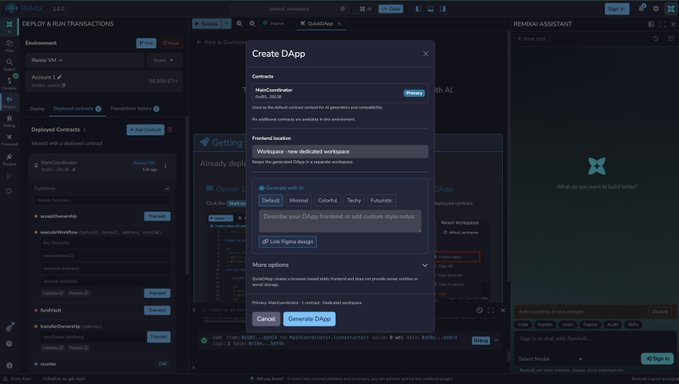Delete all deployed contracts trash icon
Screen dimensions: 679x384
click(170, 130)
